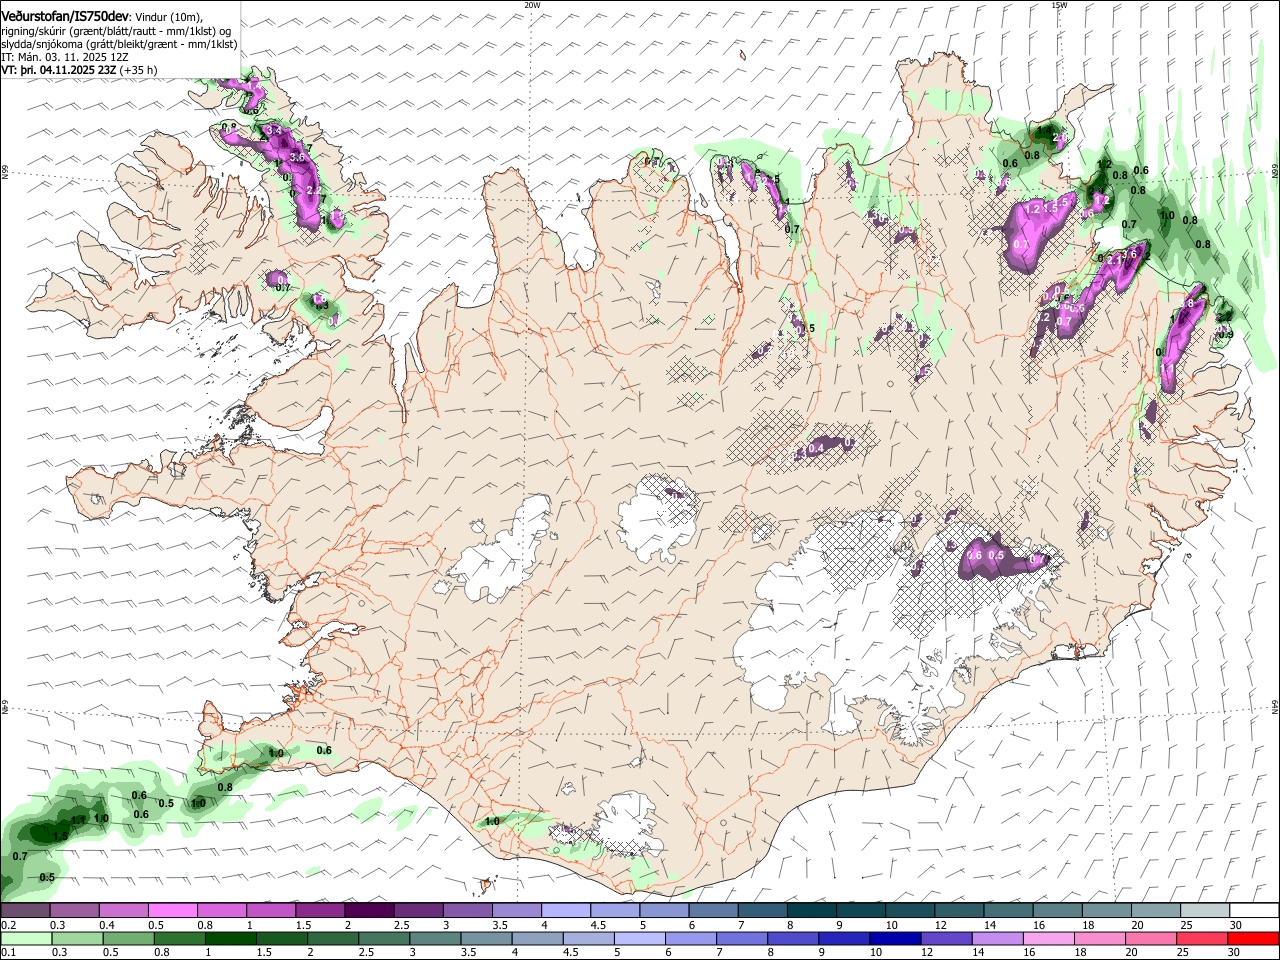Click the grey-green 3 mm rain swatch

click(433, 938)
